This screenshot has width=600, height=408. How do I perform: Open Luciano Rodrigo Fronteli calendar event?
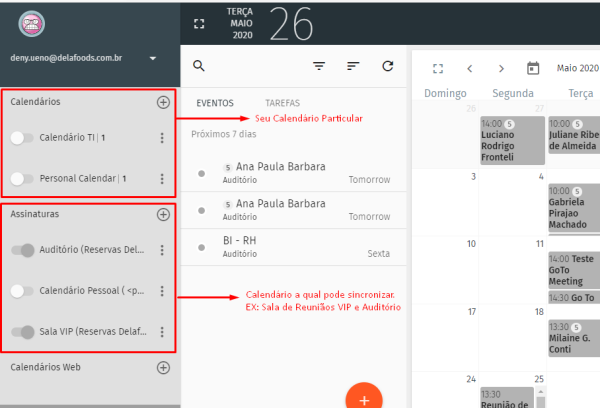pyautogui.click(x=511, y=141)
